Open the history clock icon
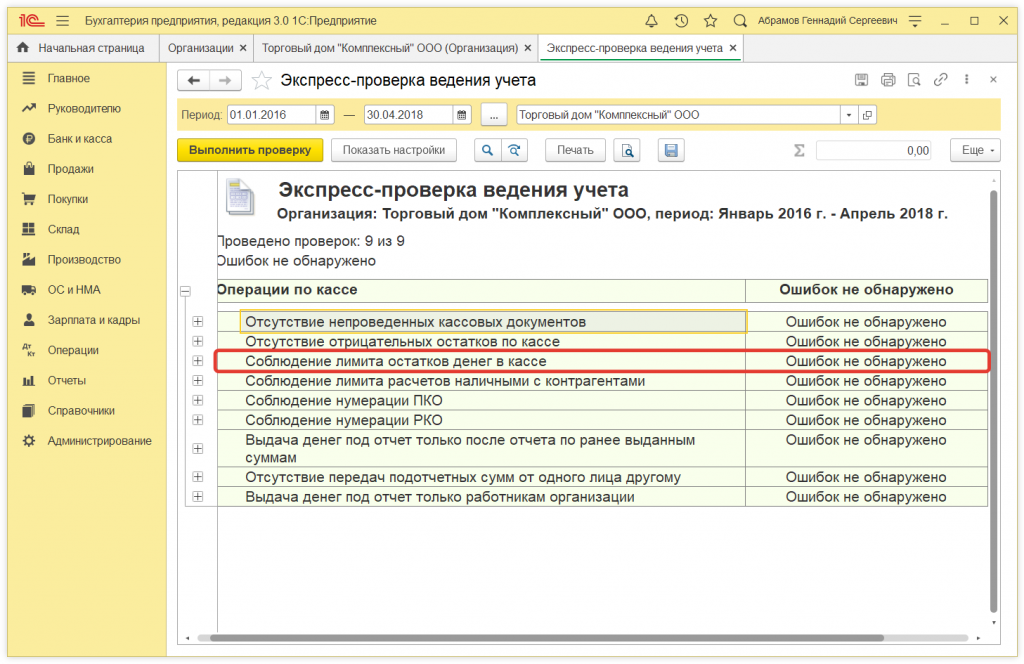The height and width of the screenshot is (664, 1024). pos(681,20)
